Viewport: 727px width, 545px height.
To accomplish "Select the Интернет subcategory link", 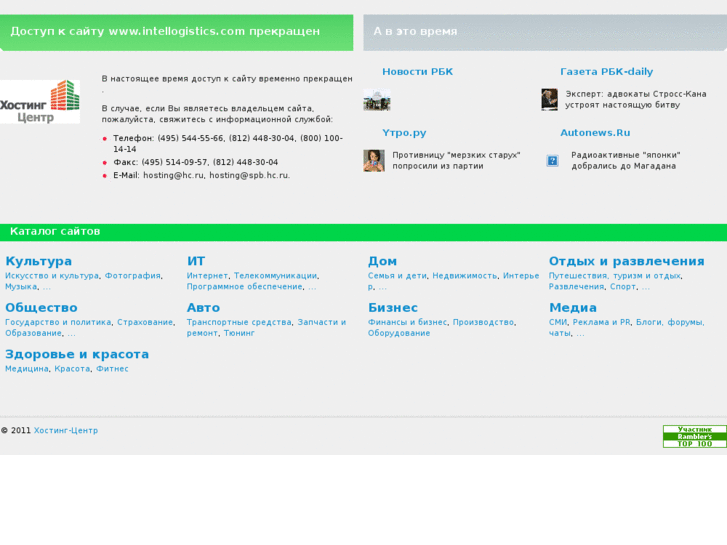I will 207,276.
